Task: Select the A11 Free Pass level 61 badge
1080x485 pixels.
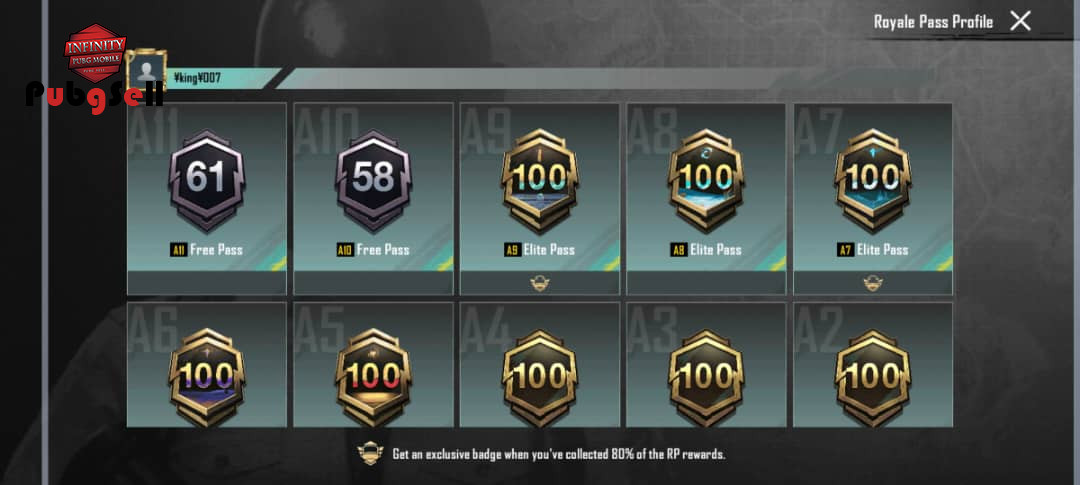Action: coord(207,180)
